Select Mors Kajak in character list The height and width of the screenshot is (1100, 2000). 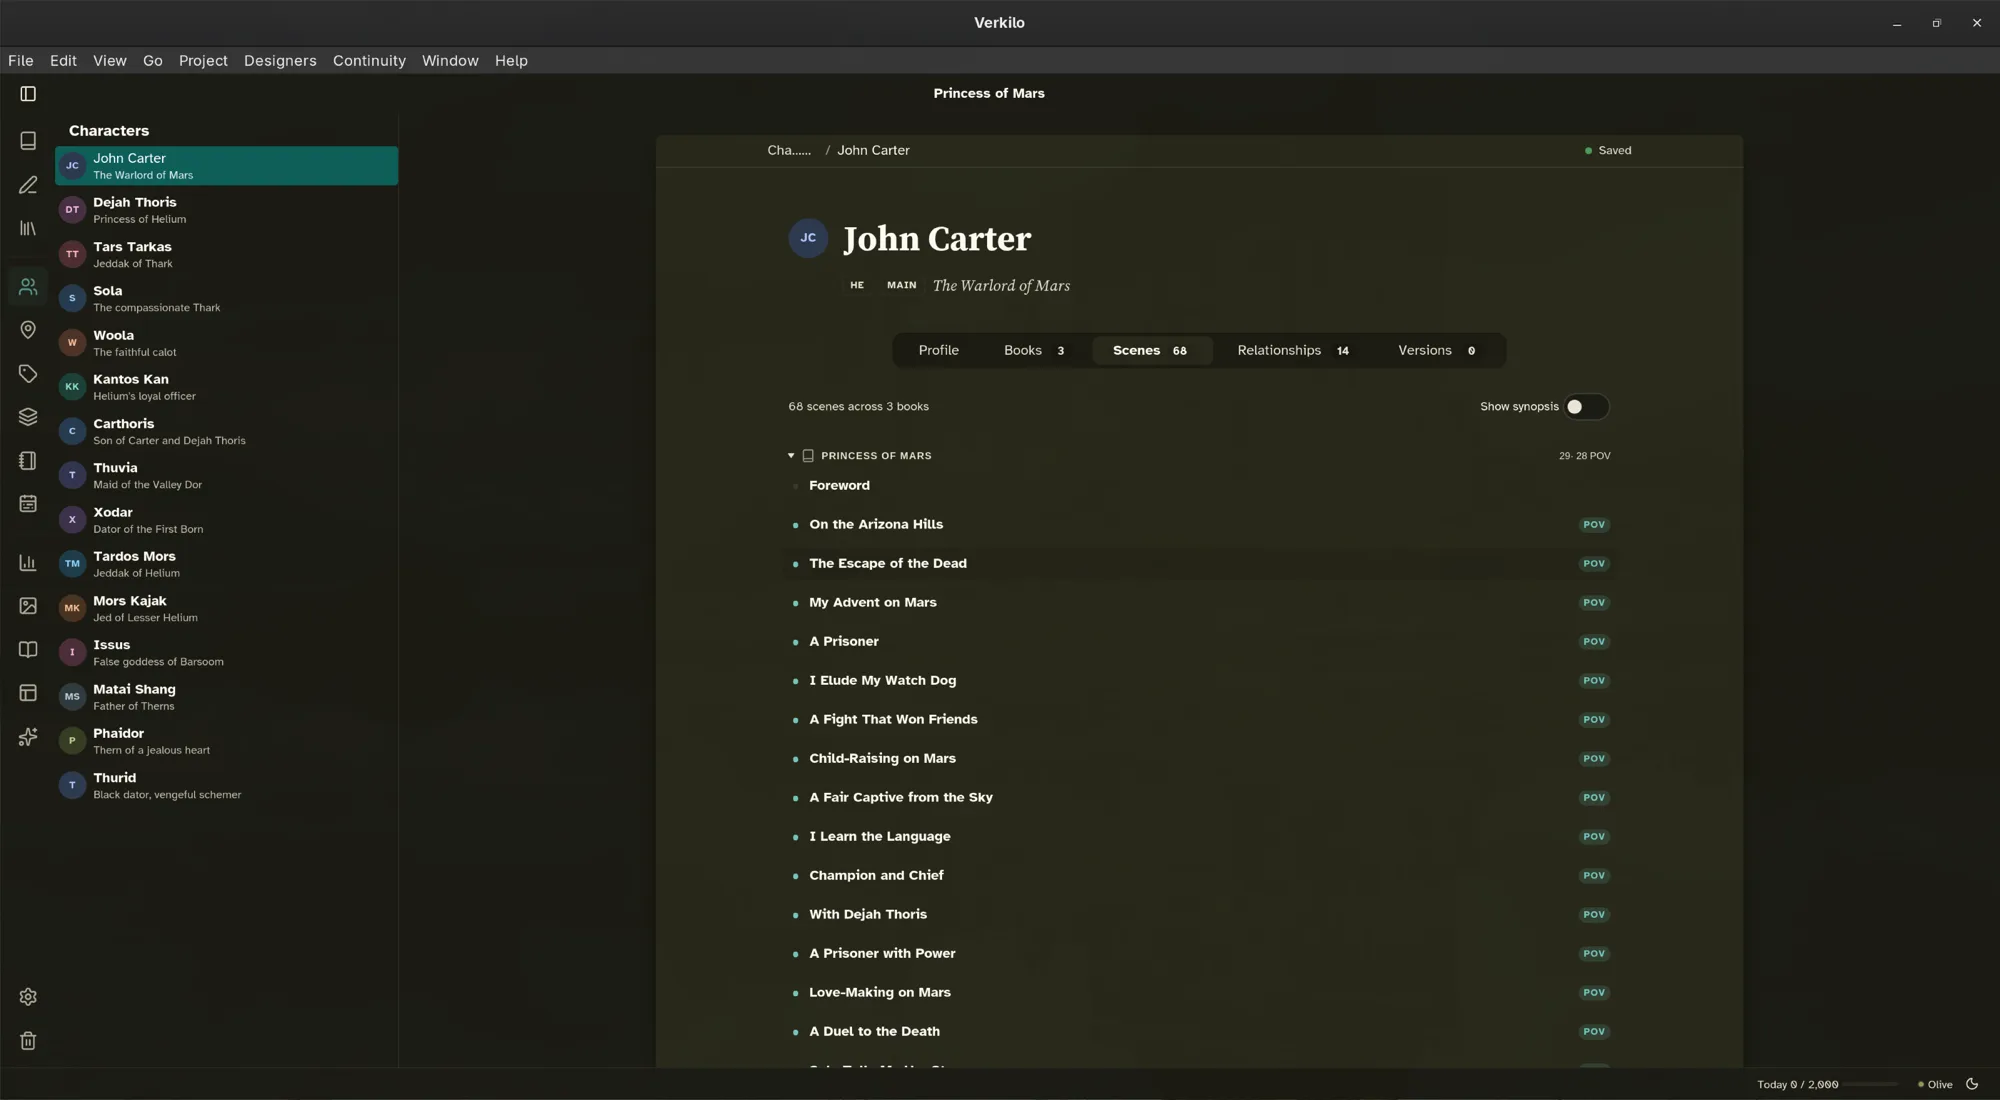point(226,609)
